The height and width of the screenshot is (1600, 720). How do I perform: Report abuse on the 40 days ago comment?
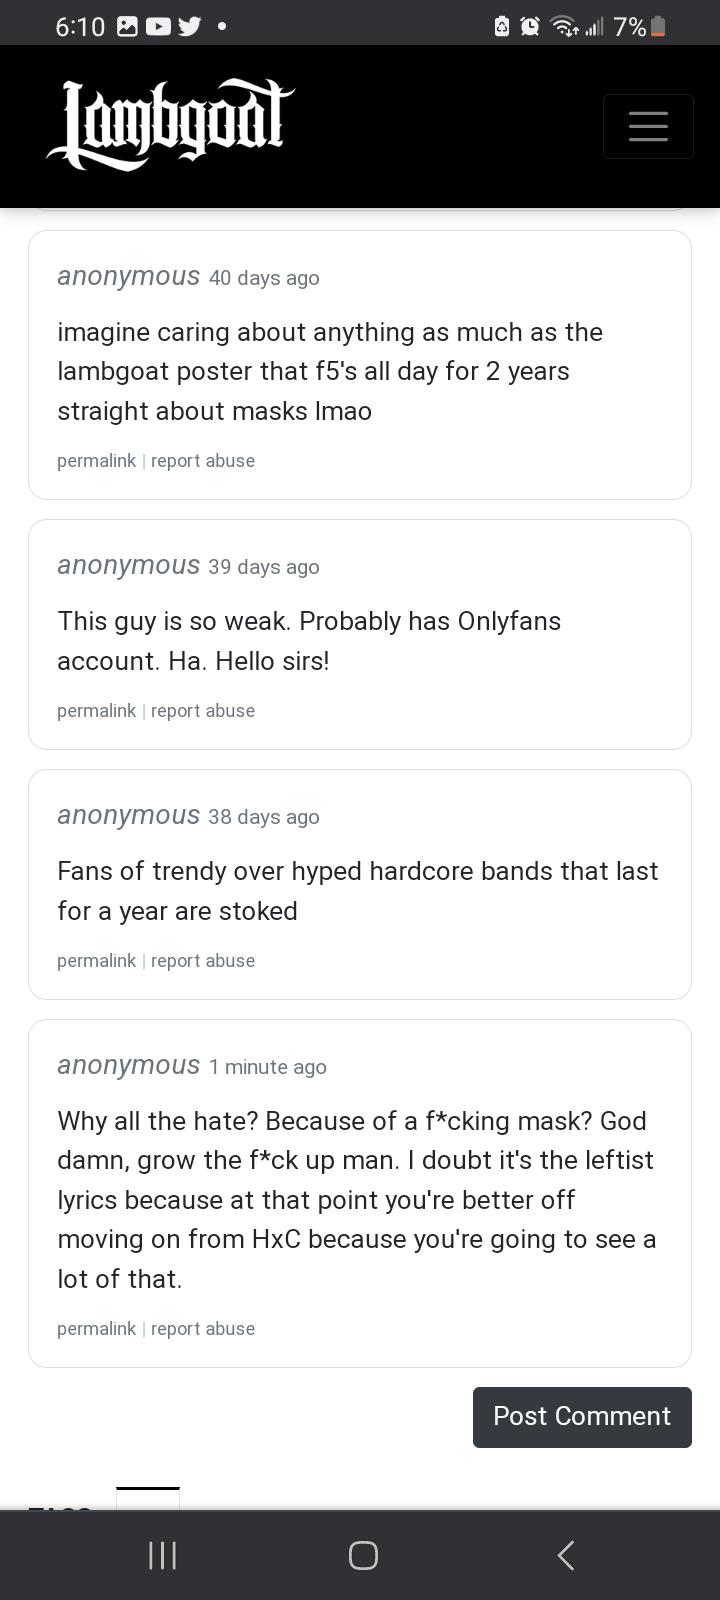[203, 461]
